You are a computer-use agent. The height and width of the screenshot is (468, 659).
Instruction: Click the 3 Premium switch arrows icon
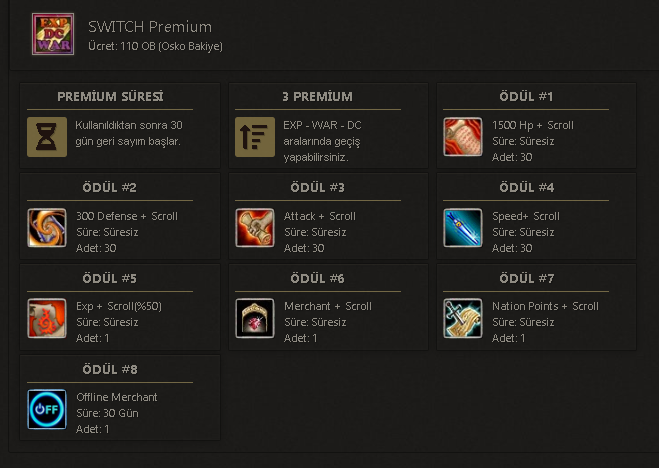[255, 137]
